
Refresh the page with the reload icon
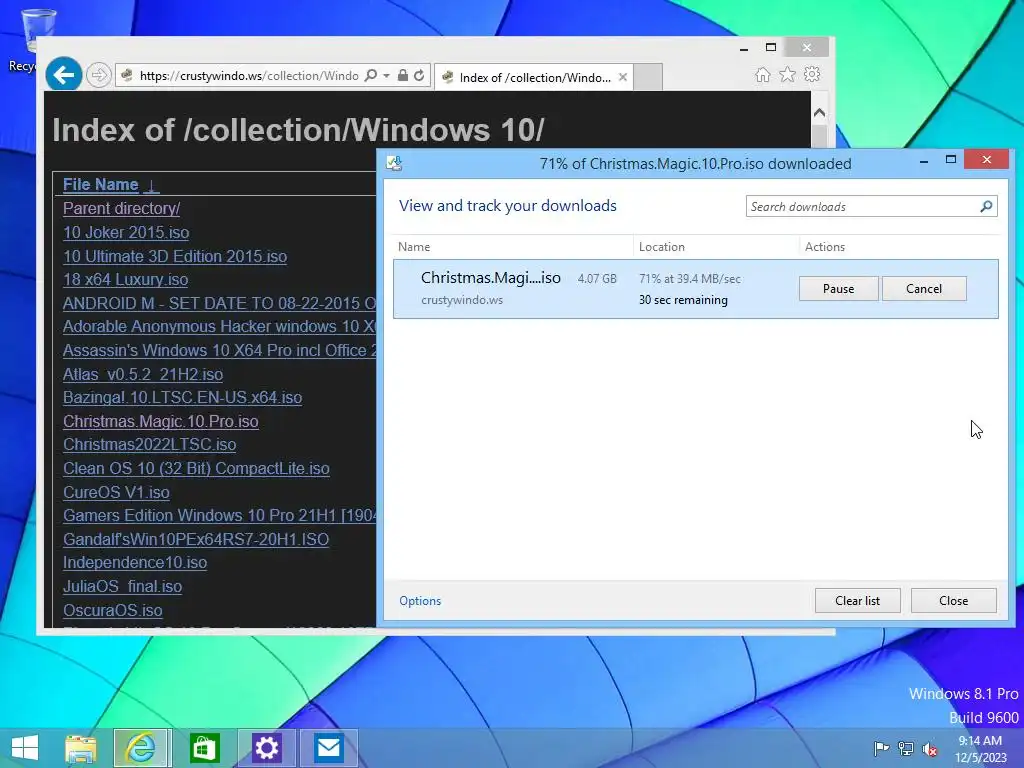tap(419, 75)
